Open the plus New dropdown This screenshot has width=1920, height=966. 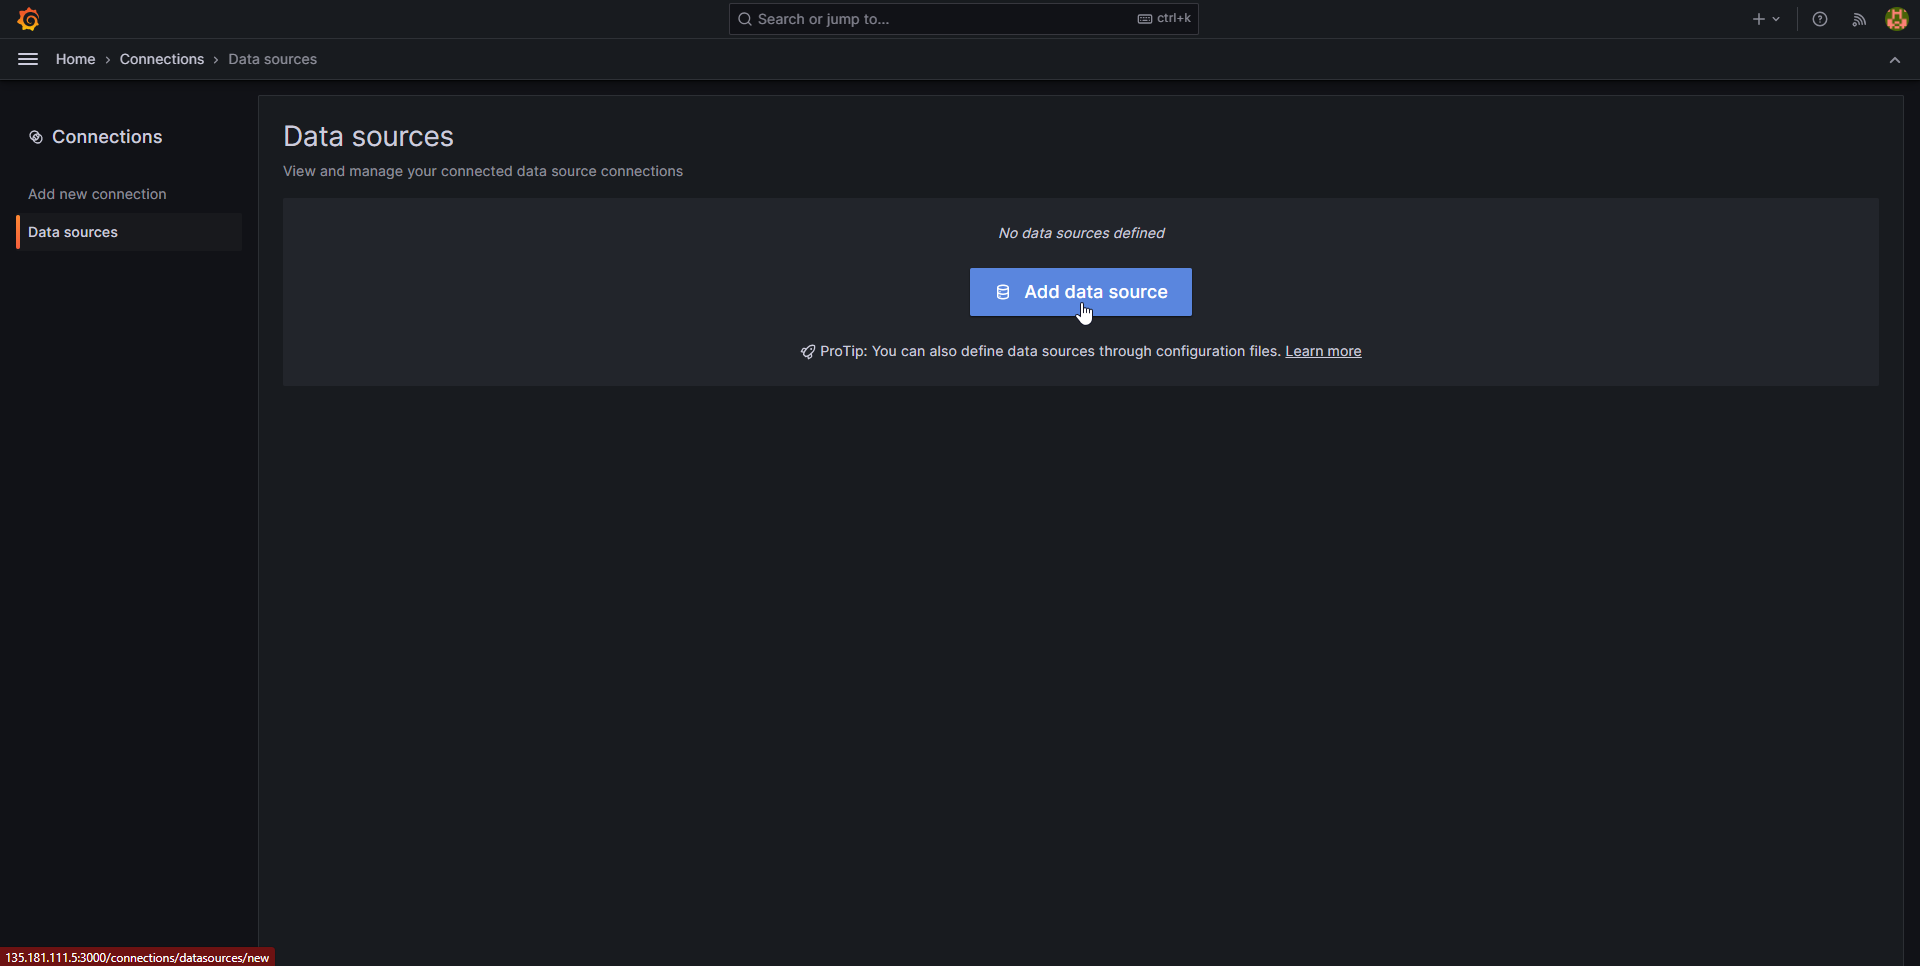click(1758, 19)
